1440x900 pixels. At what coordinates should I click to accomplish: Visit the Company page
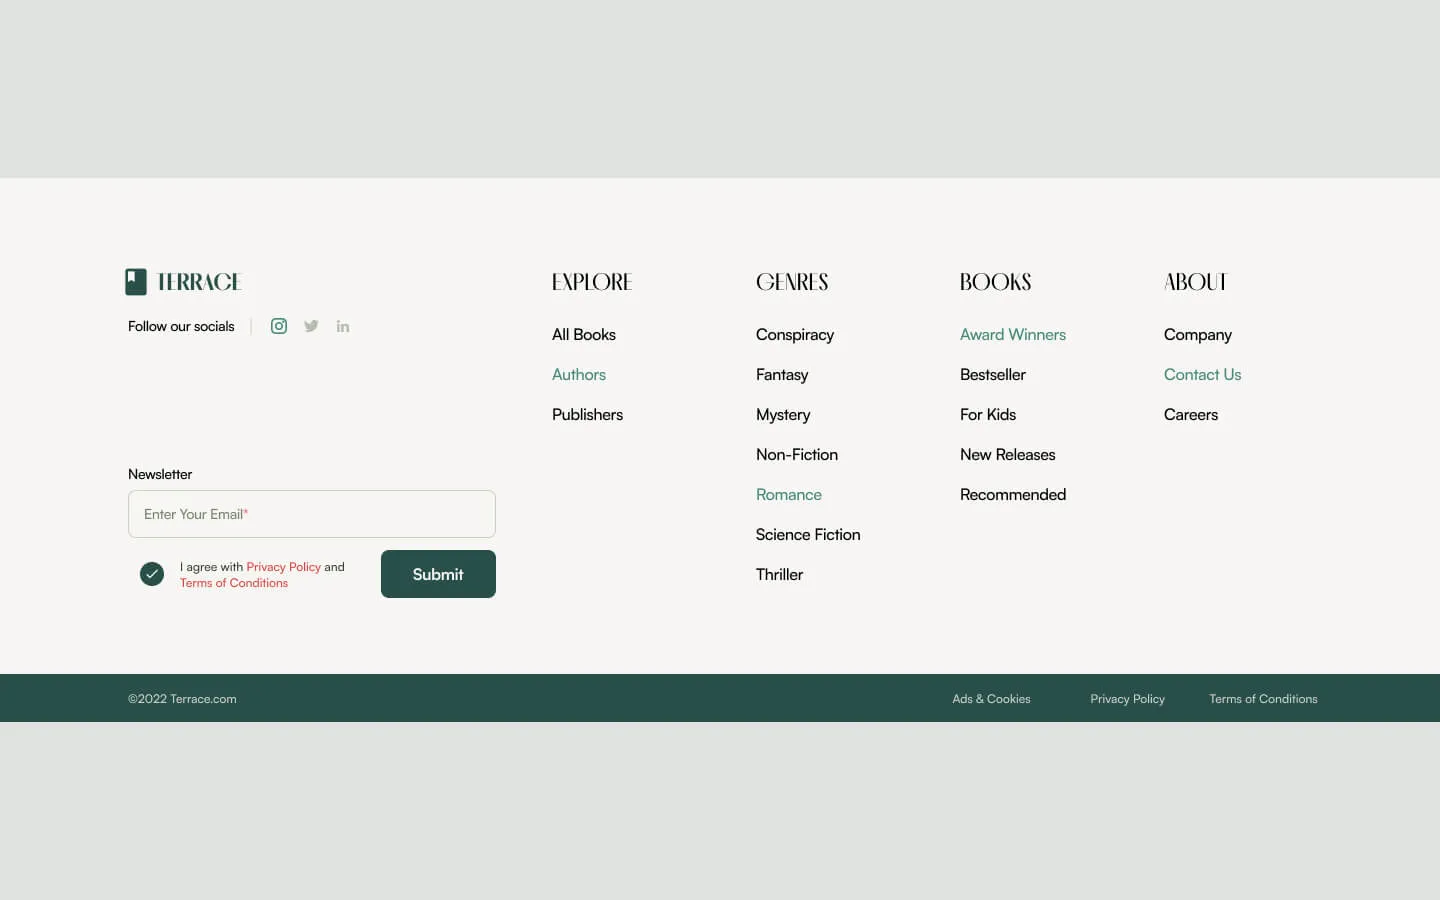tap(1198, 335)
